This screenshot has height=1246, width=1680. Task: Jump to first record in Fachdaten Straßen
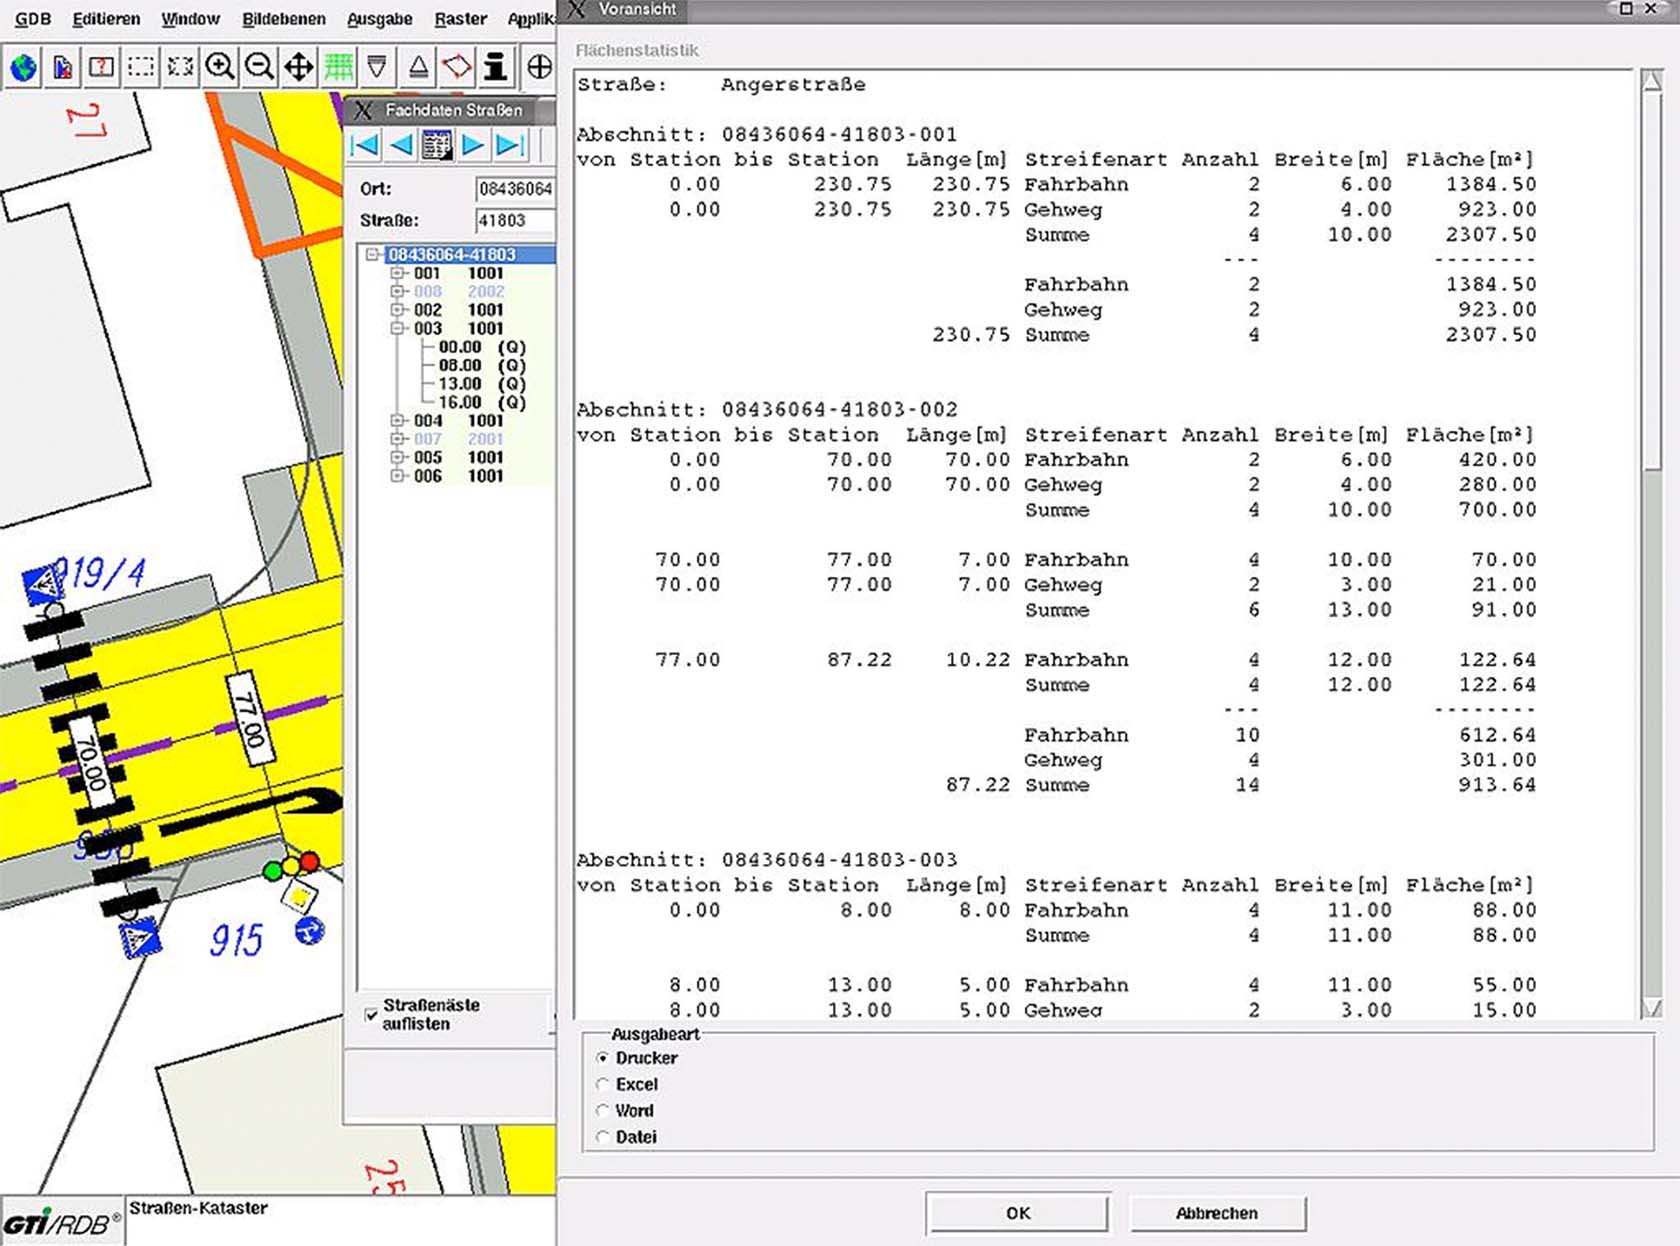pyautogui.click(x=364, y=145)
